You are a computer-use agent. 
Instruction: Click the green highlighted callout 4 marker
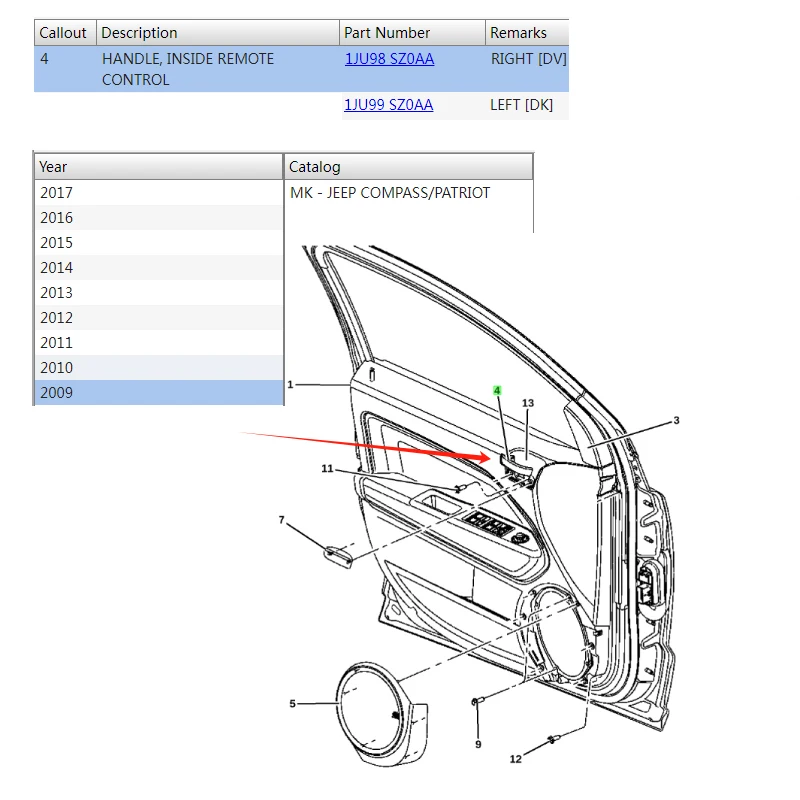click(x=497, y=389)
